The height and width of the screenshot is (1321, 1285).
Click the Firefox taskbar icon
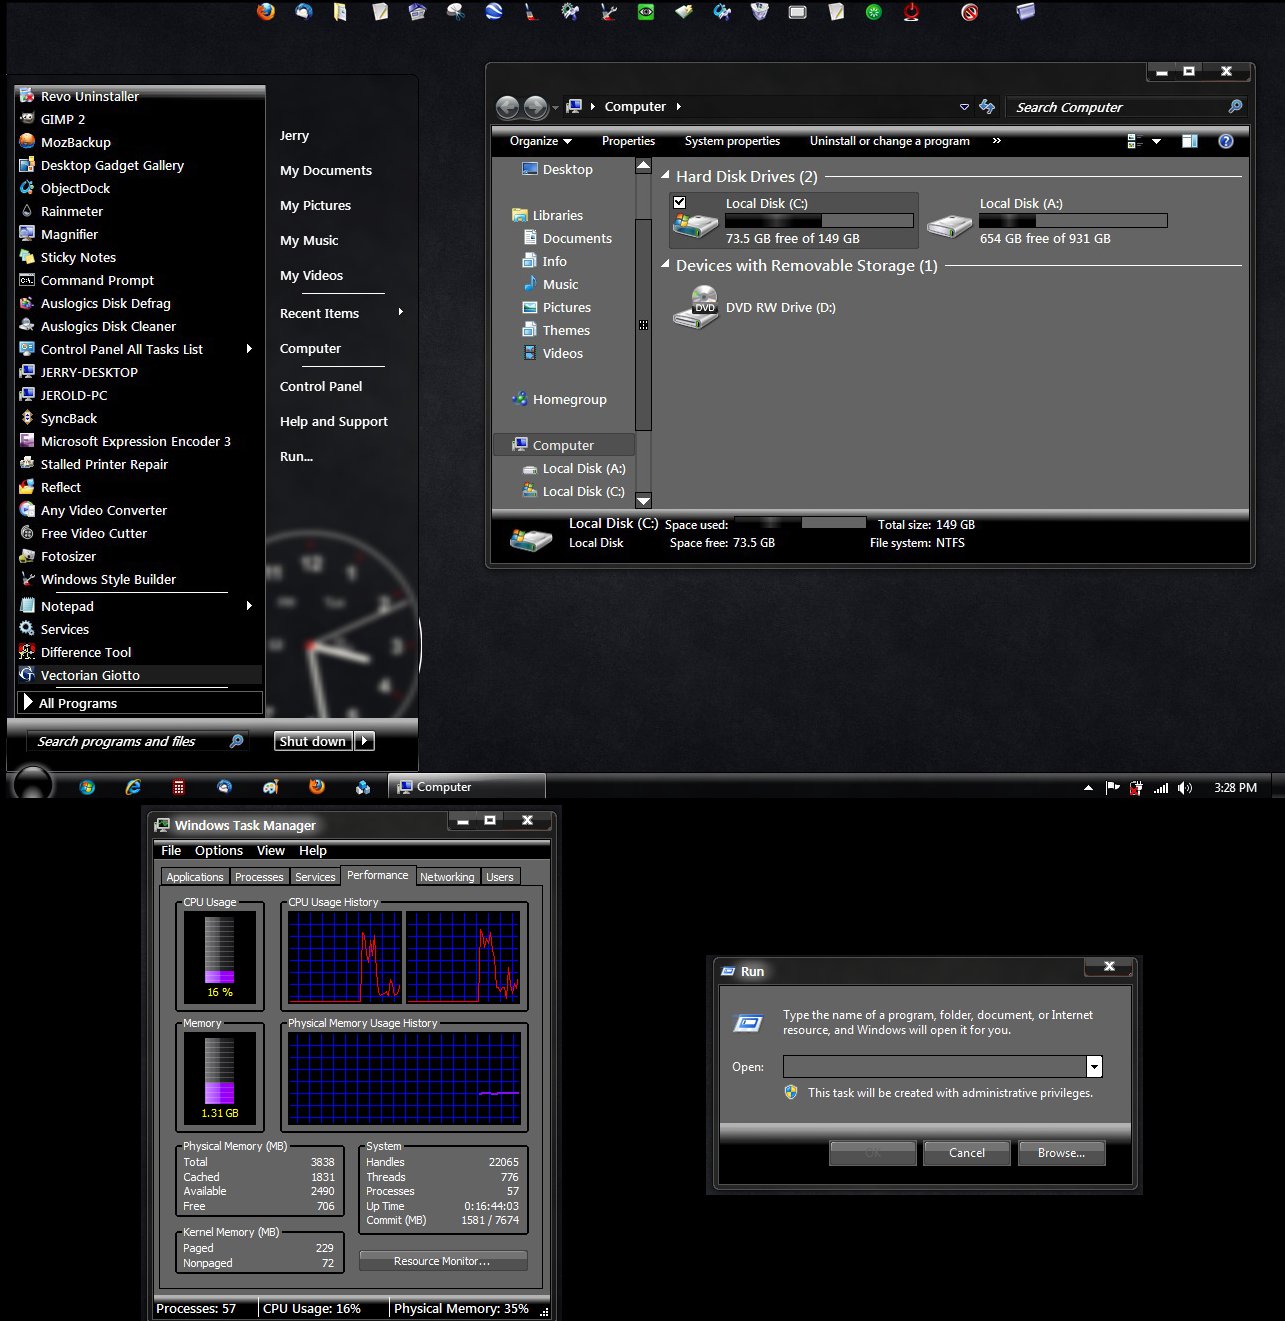tap(317, 787)
